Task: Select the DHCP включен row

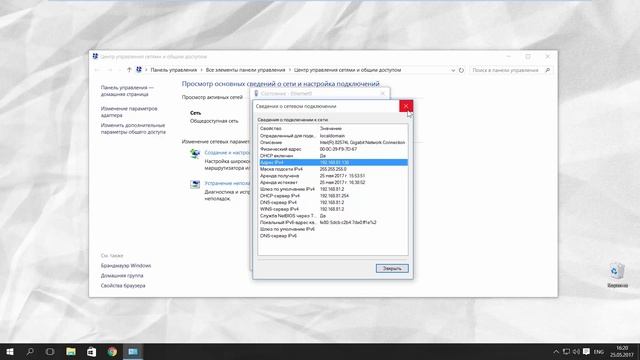Action: pyautogui.click(x=333, y=156)
